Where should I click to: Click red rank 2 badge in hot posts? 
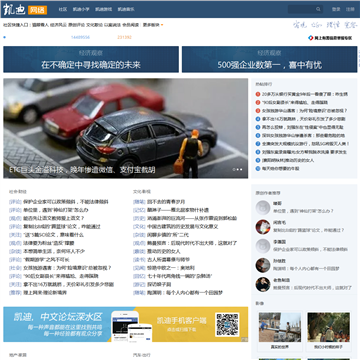pos(258,102)
